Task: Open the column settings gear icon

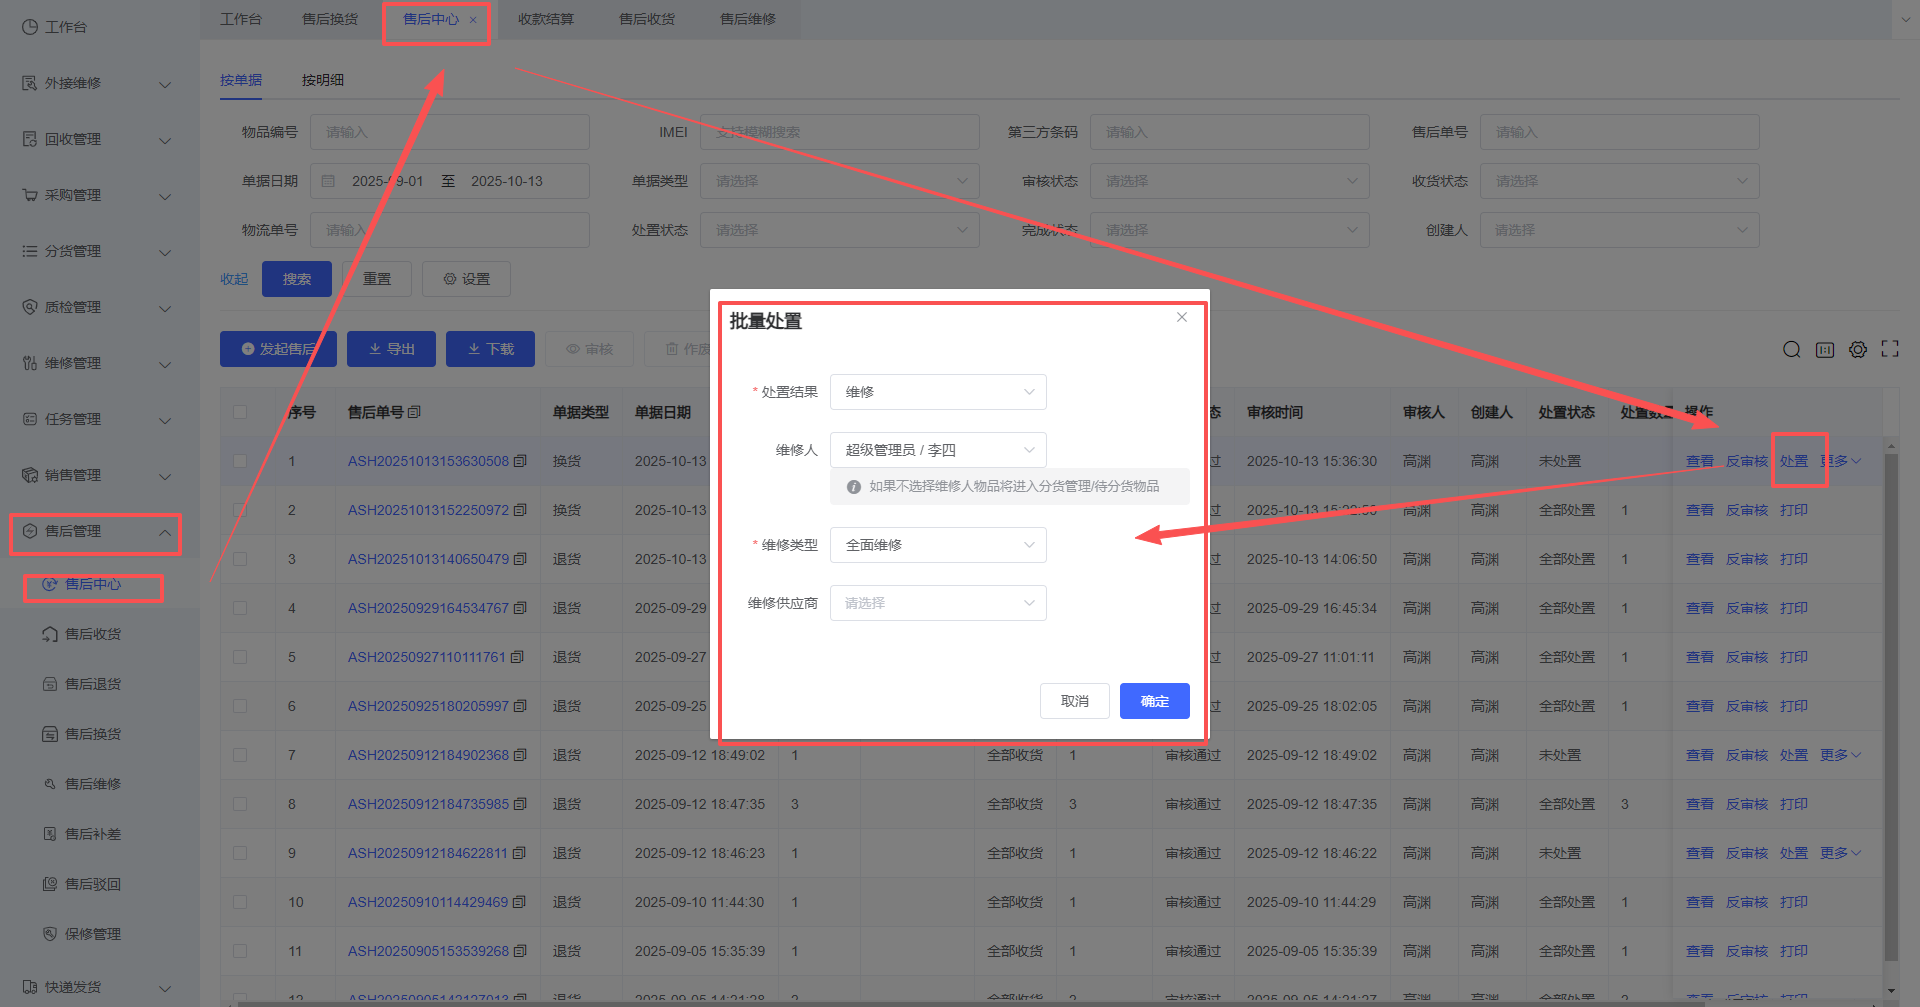Action: pyautogui.click(x=1857, y=349)
